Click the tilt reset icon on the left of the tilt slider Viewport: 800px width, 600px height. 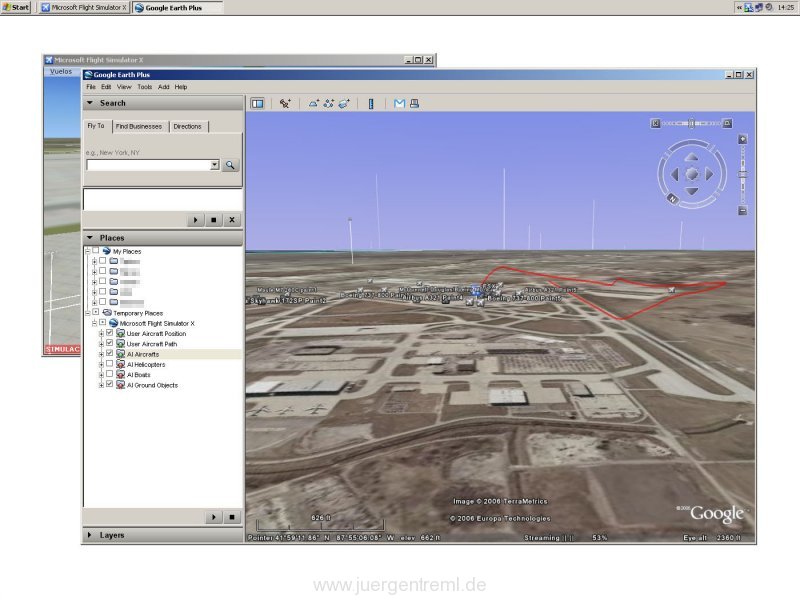656,123
